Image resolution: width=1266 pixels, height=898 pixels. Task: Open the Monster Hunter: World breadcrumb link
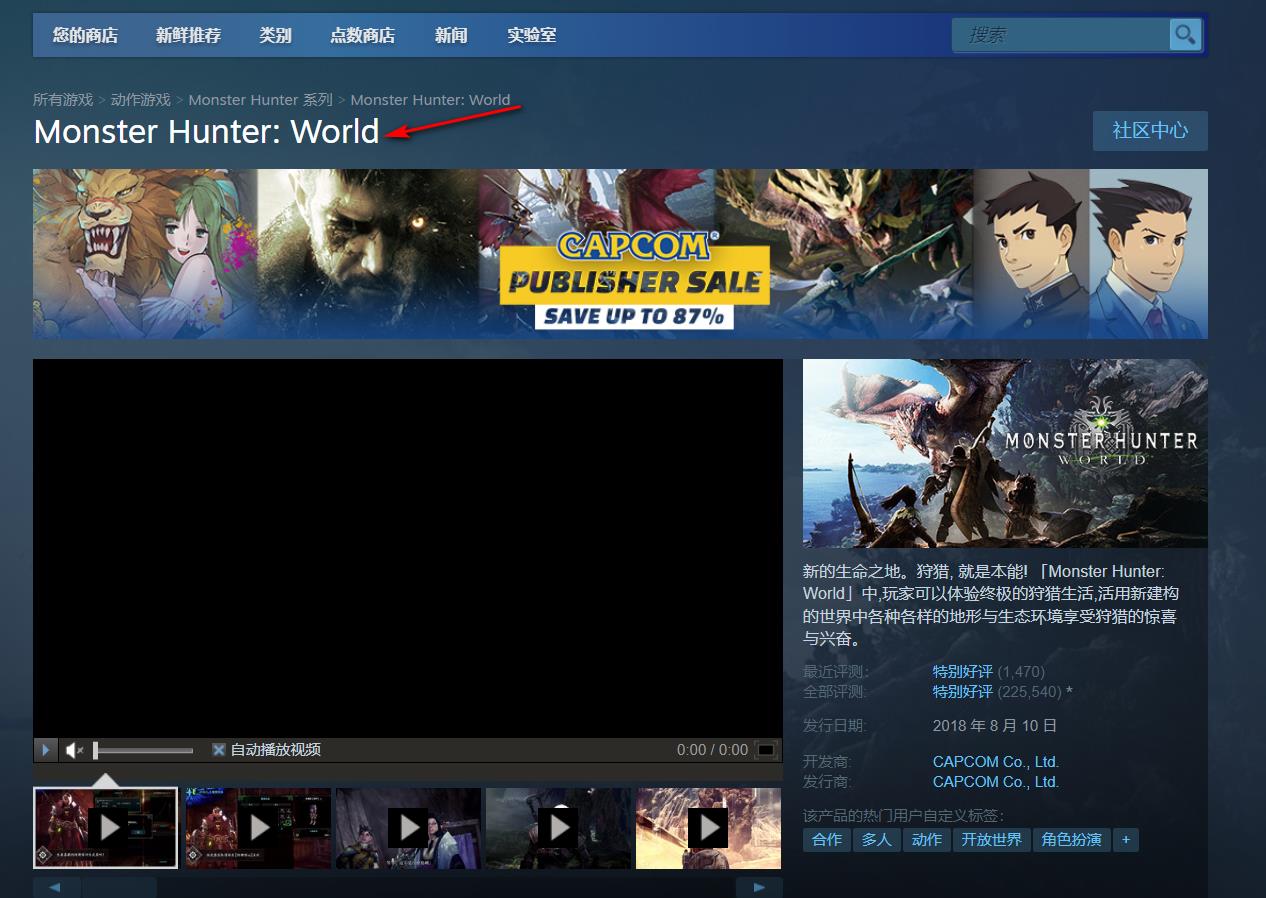(430, 100)
